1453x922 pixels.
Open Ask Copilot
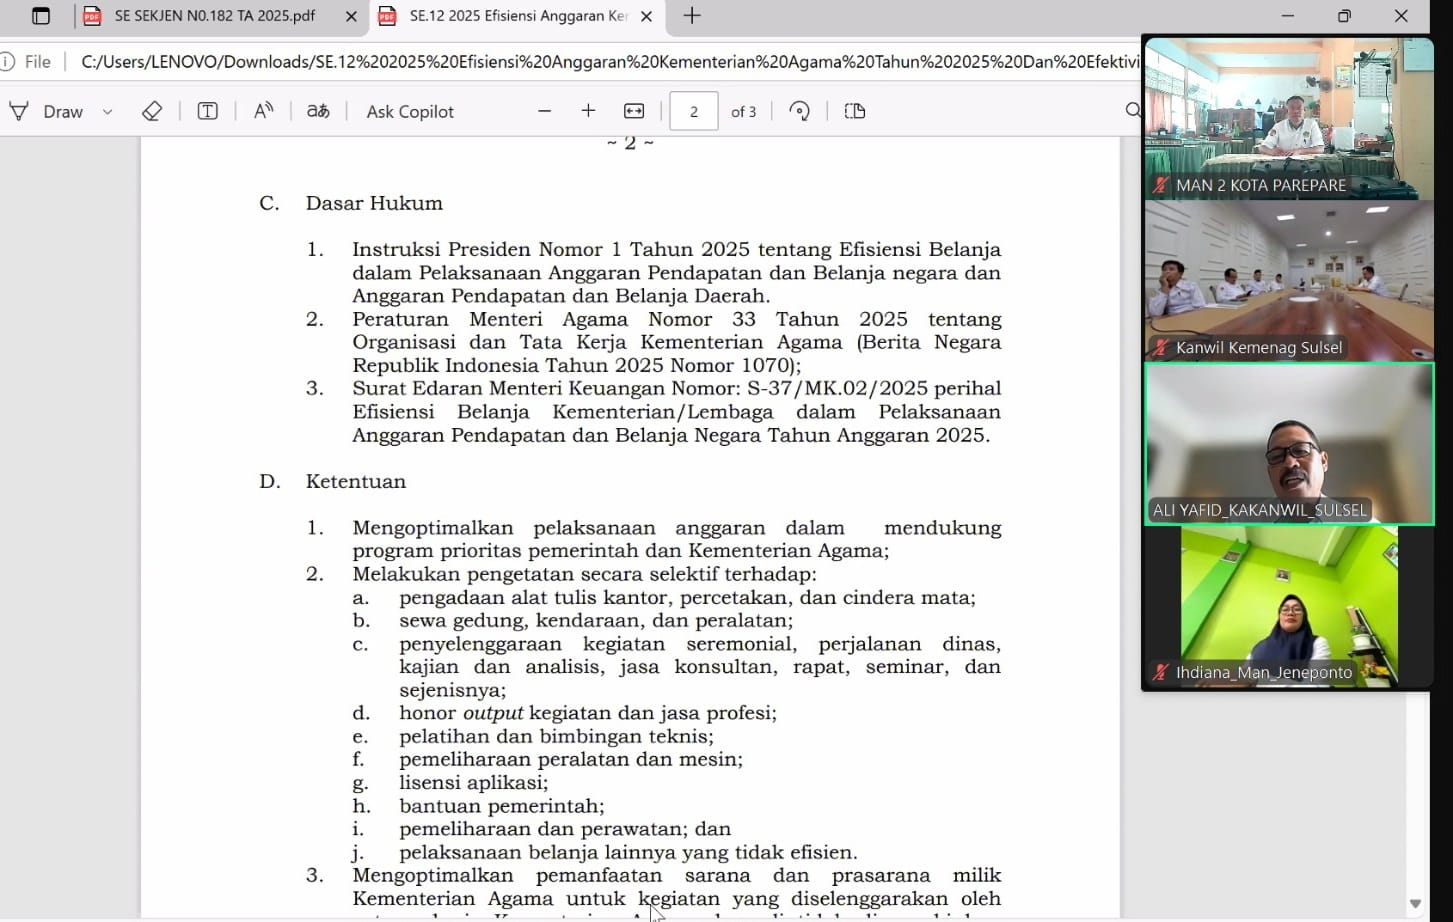click(410, 111)
